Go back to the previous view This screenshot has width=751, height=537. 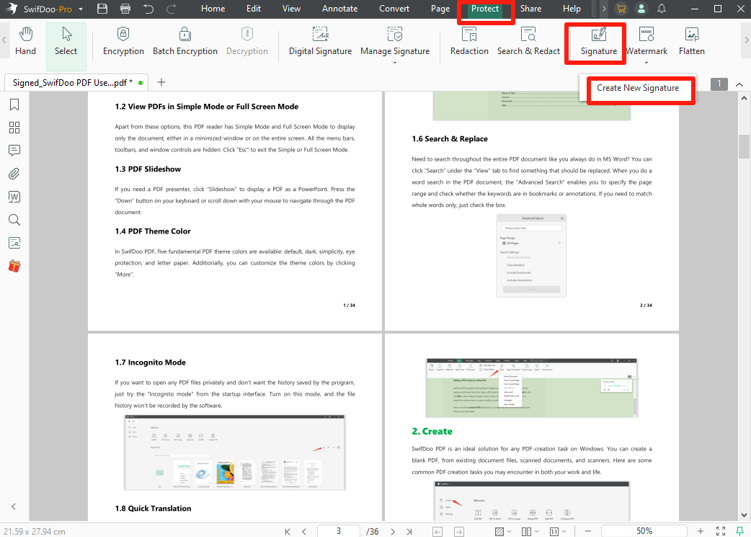pyautogui.click(x=437, y=531)
